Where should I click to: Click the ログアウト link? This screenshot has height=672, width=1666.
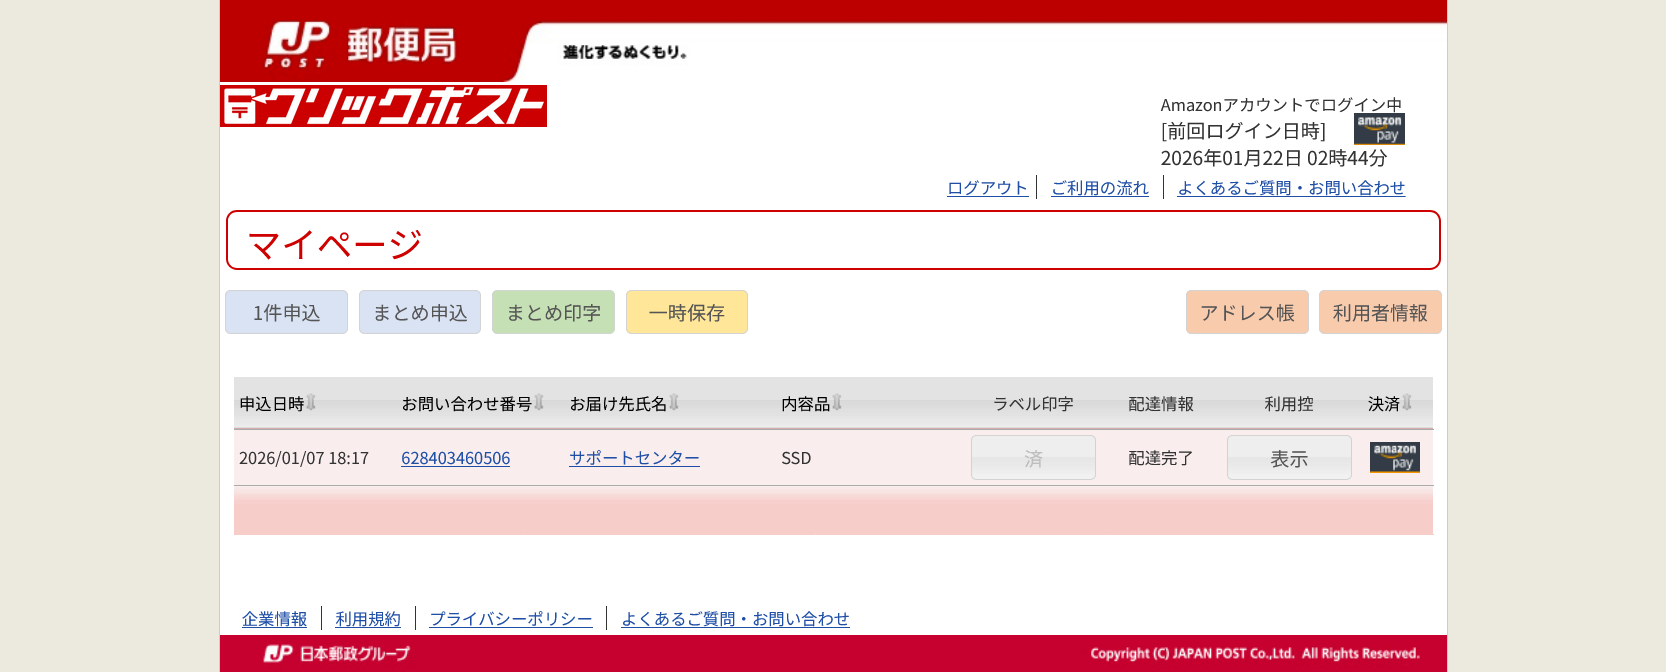[987, 188]
